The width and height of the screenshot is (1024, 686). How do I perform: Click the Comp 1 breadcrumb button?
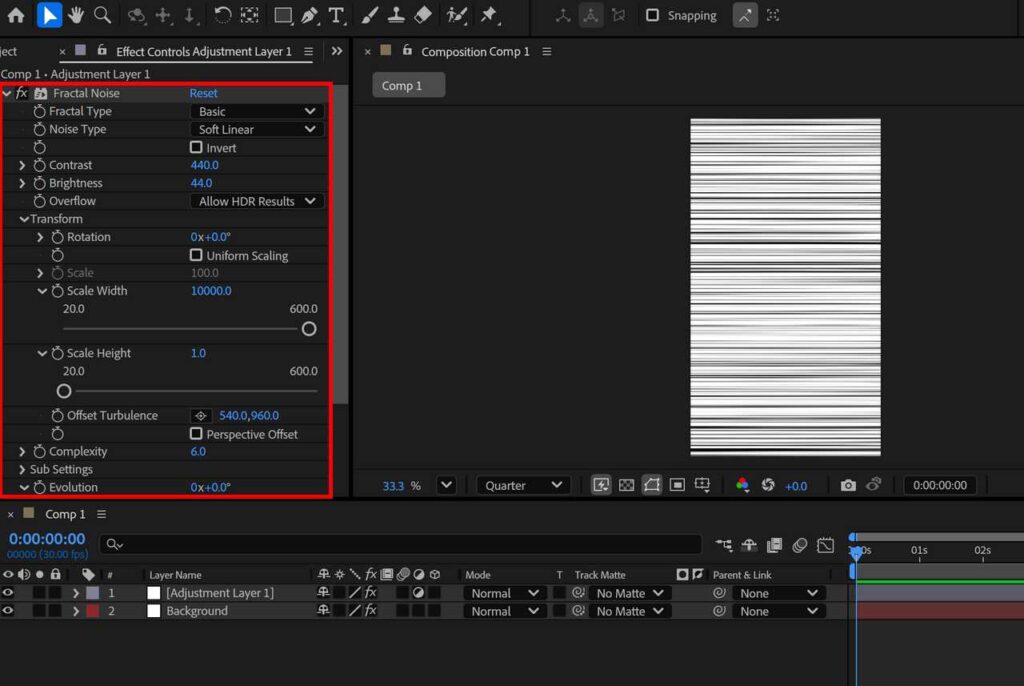pyautogui.click(x=408, y=86)
